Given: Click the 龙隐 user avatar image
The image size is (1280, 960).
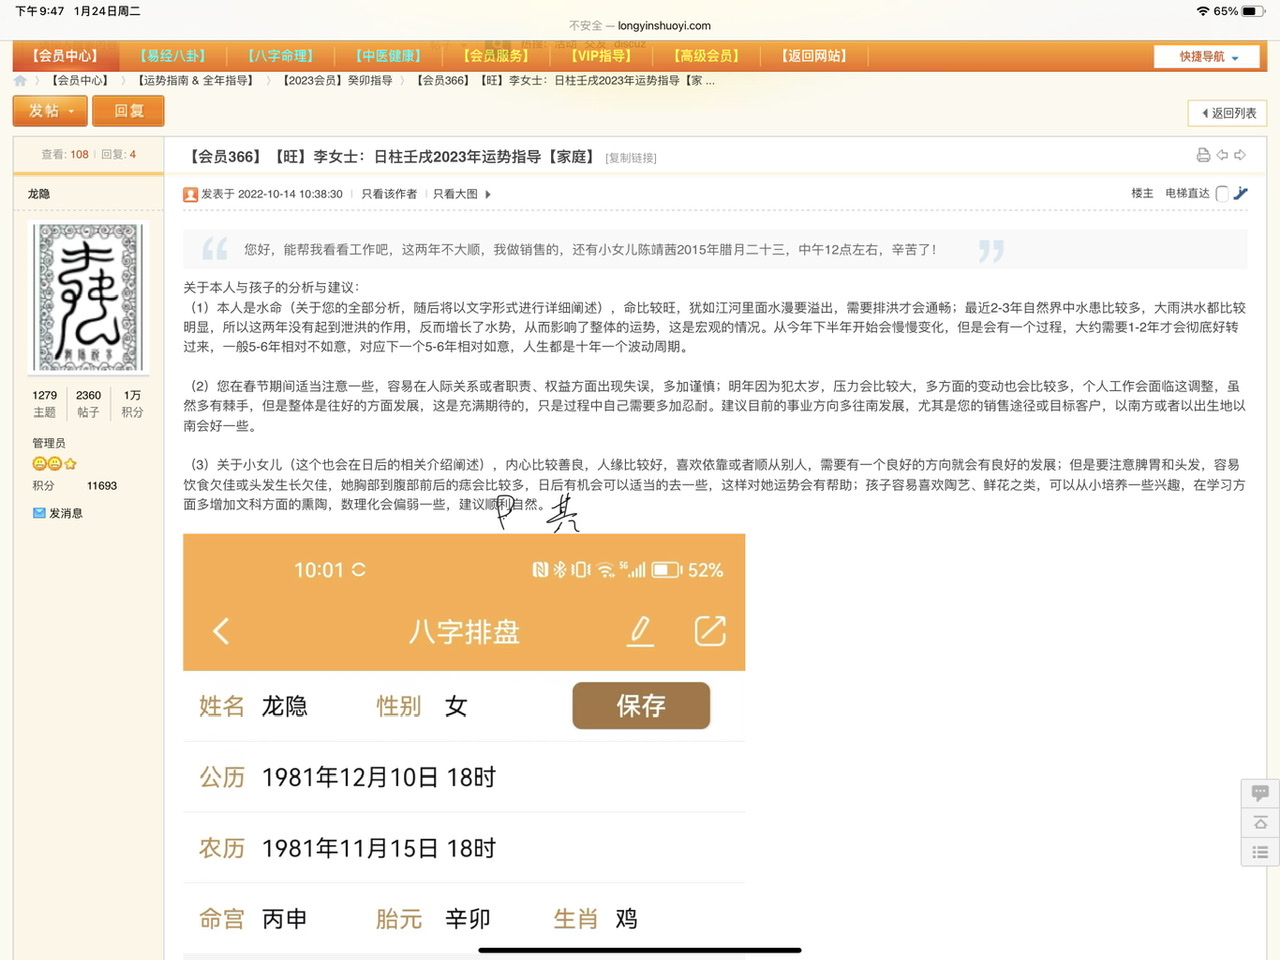Looking at the screenshot, I should [88, 297].
